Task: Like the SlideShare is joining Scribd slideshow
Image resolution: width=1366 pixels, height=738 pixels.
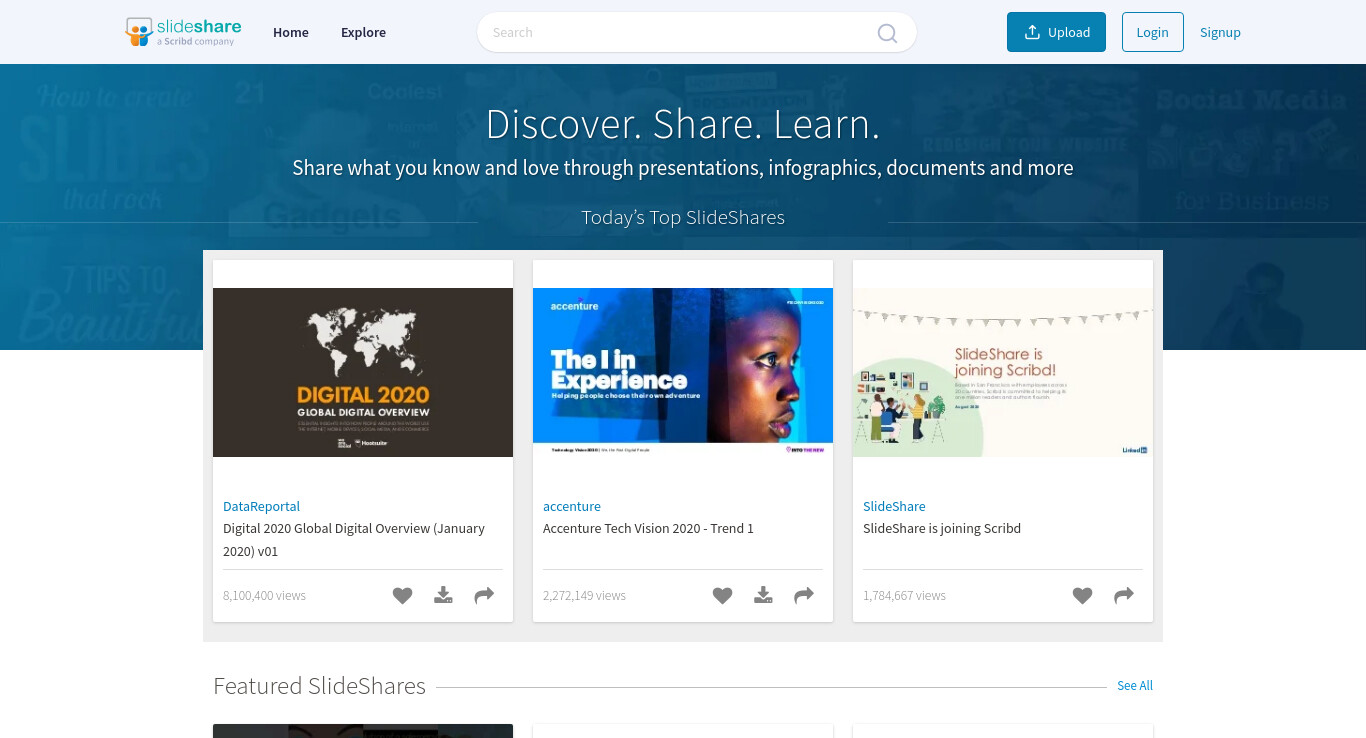Action: tap(1082, 596)
